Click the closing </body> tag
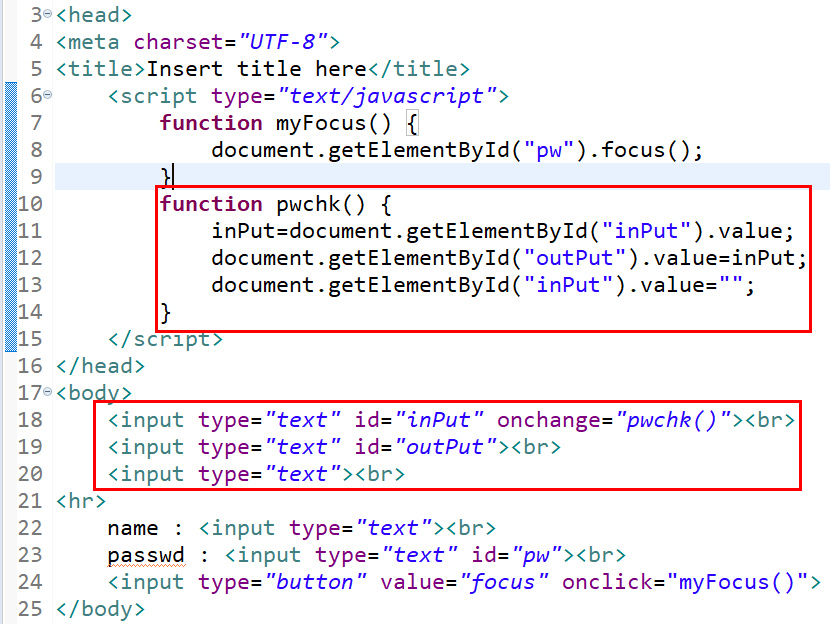Viewport: 830px width, 624px height. pyautogui.click(x=101, y=609)
